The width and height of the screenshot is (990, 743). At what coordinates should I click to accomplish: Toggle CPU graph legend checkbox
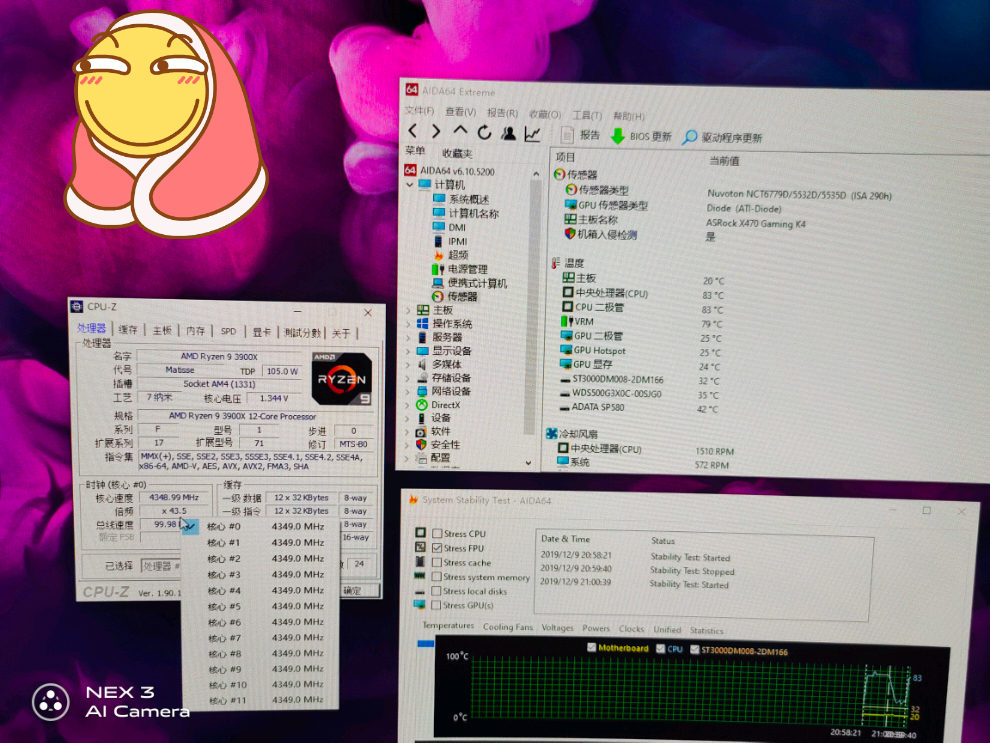660,648
